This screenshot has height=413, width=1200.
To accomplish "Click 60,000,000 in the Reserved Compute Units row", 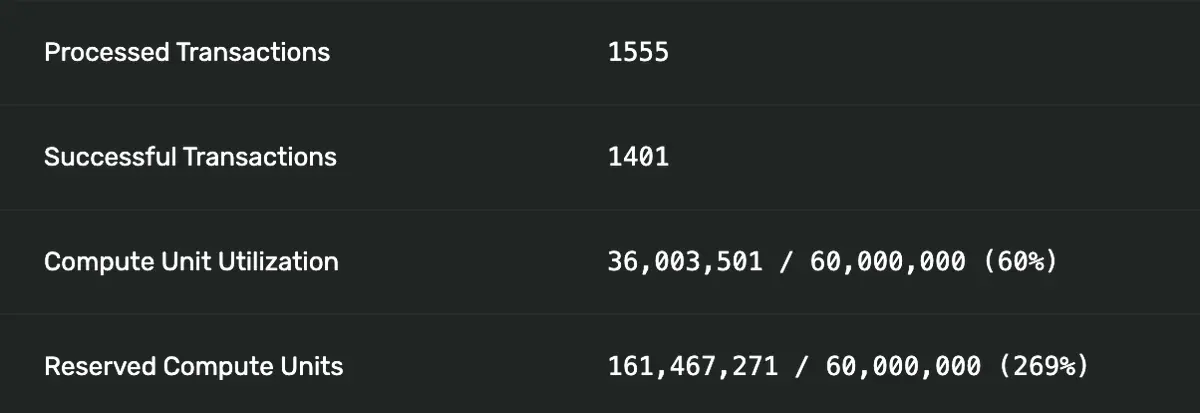I will pyautogui.click(x=903, y=367).
